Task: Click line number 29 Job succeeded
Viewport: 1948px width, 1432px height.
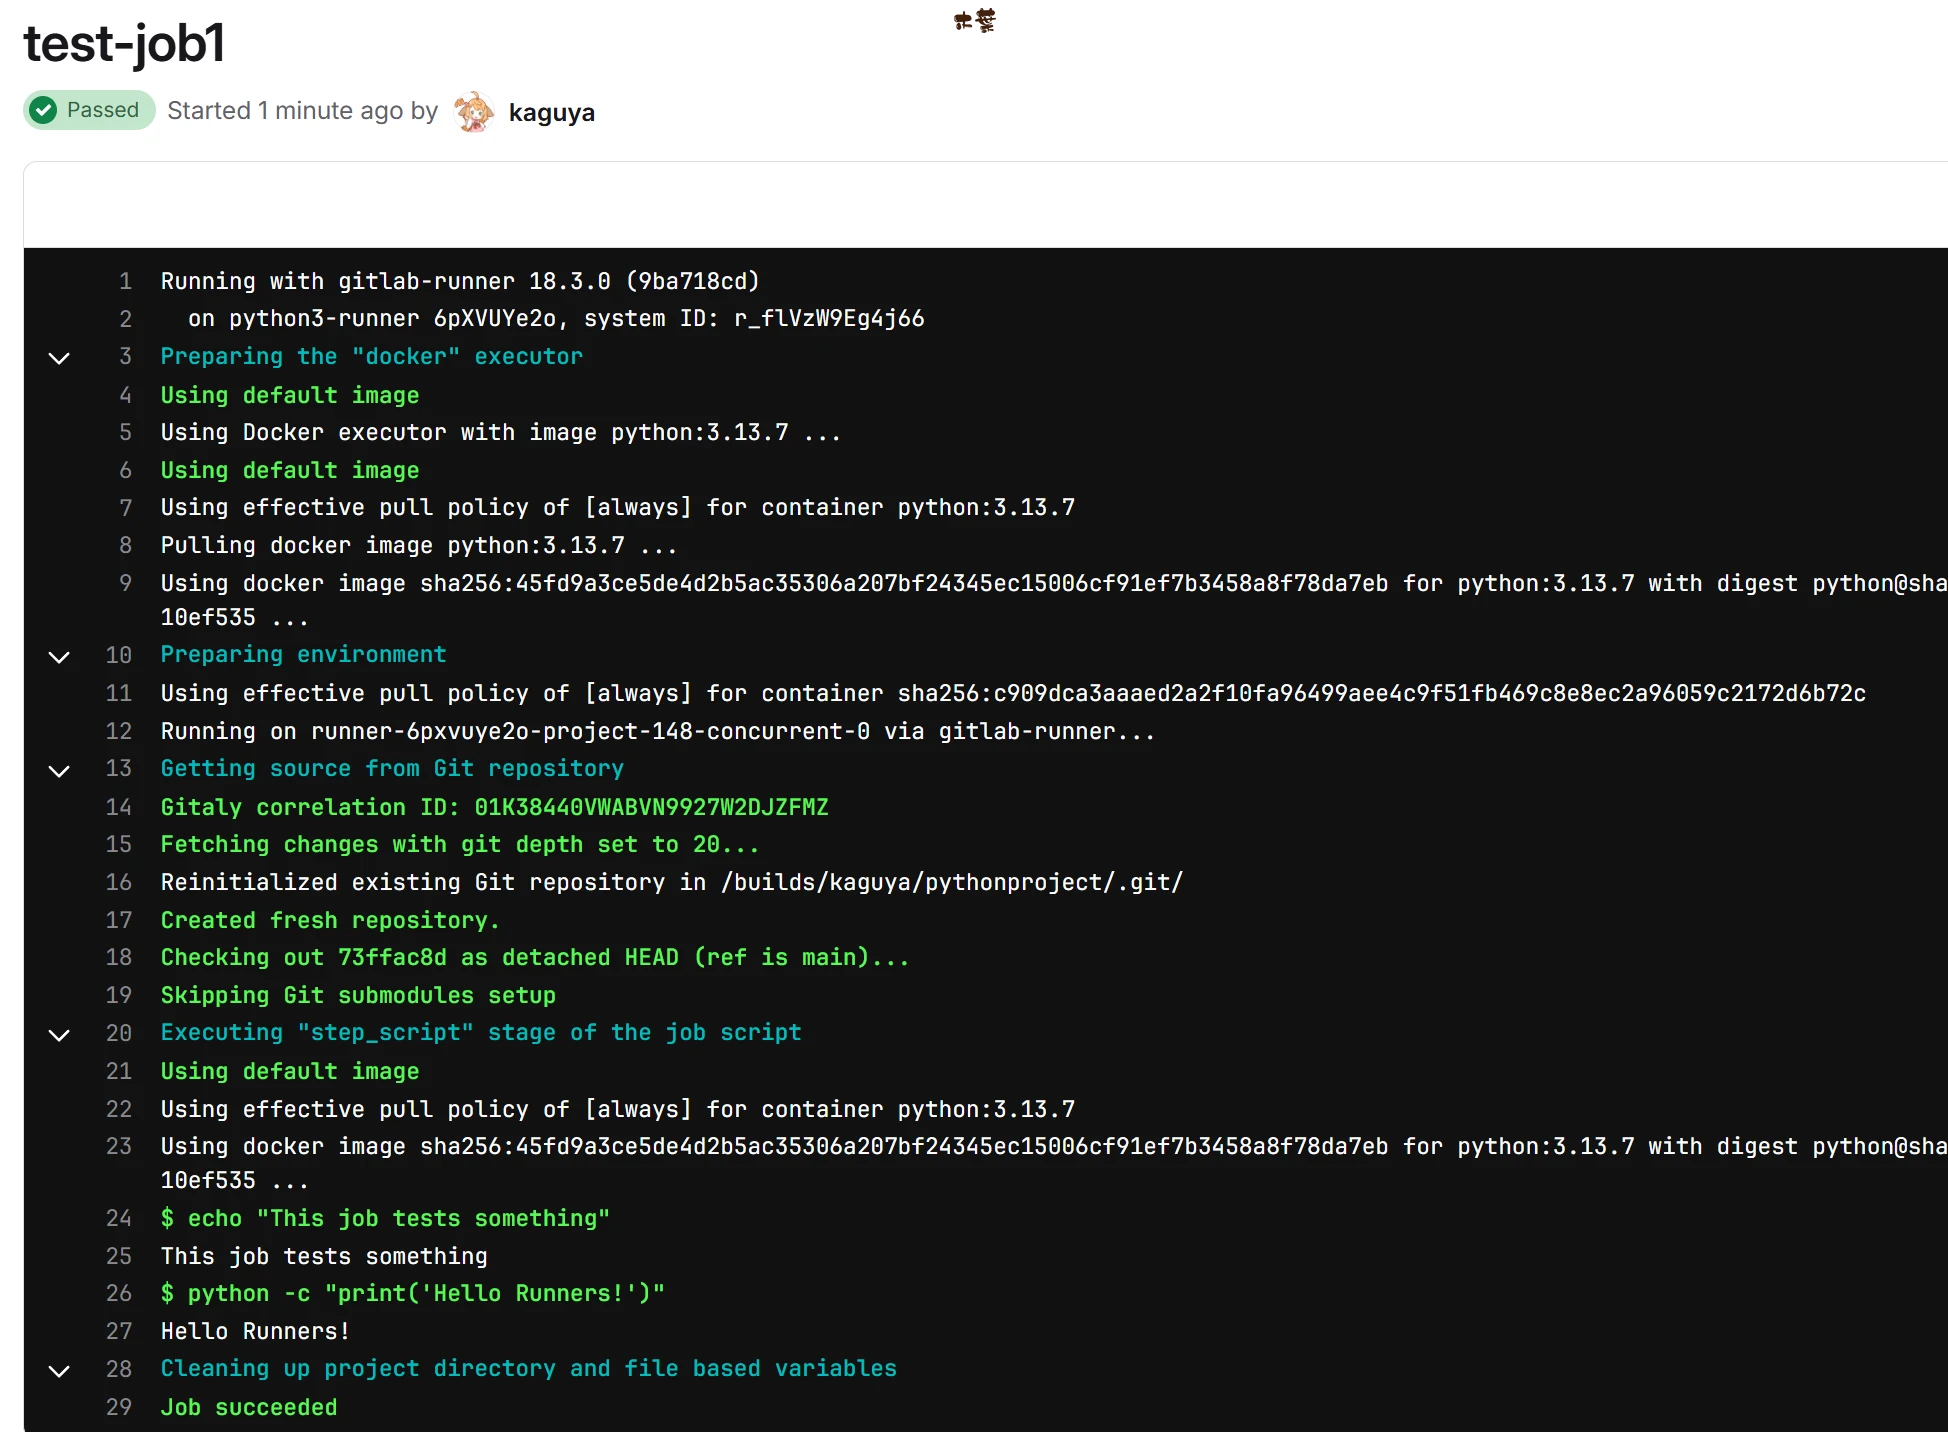Action: pyautogui.click(x=119, y=1407)
